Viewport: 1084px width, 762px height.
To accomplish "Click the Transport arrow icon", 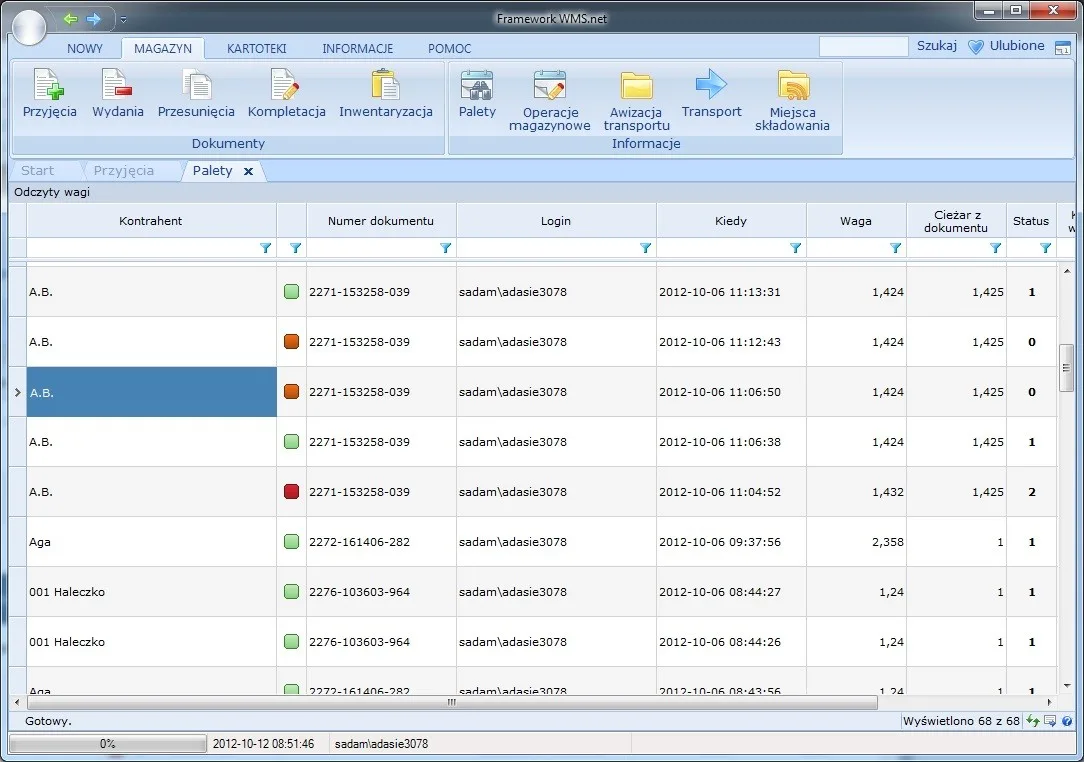I will (711, 84).
